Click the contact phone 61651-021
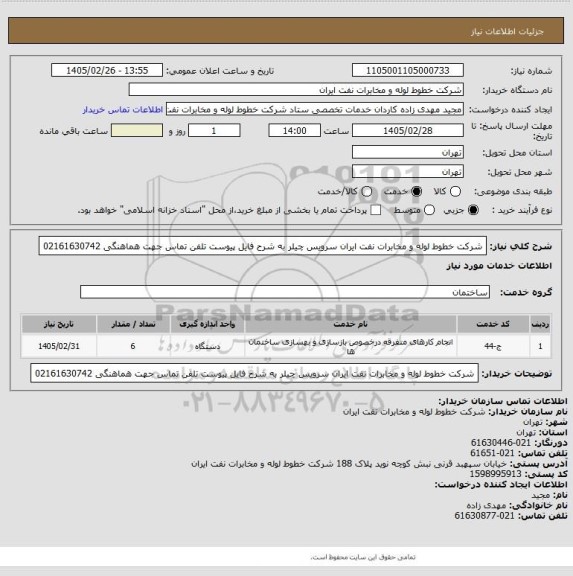 (492, 453)
